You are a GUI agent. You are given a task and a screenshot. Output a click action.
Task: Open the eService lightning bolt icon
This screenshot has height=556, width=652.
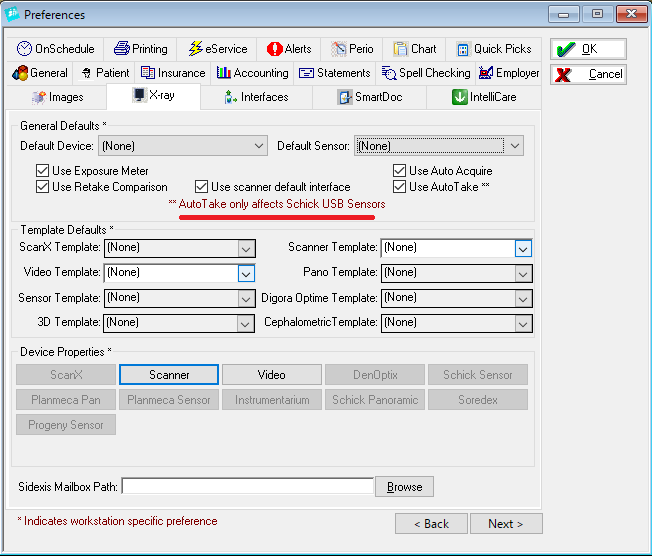[195, 49]
